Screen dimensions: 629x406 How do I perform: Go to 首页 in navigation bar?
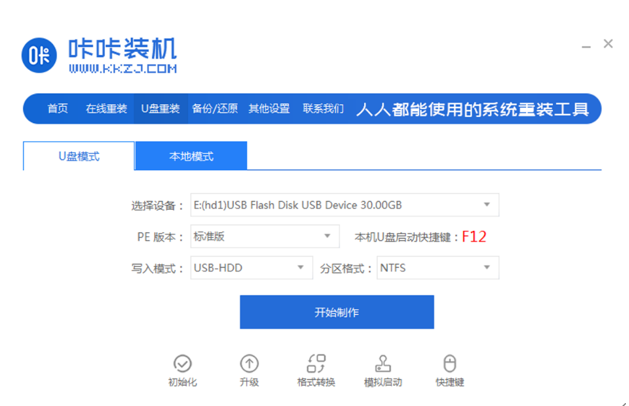(58, 108)
